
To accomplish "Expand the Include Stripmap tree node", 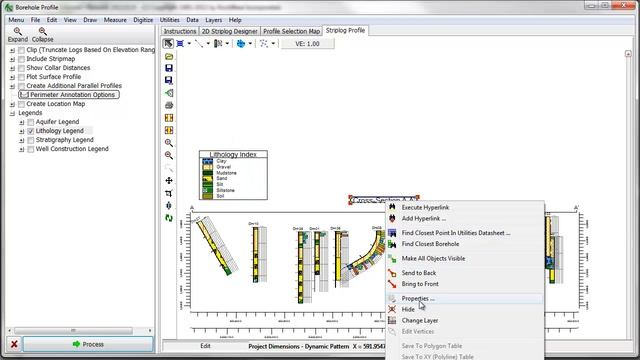I will [12, 59].
